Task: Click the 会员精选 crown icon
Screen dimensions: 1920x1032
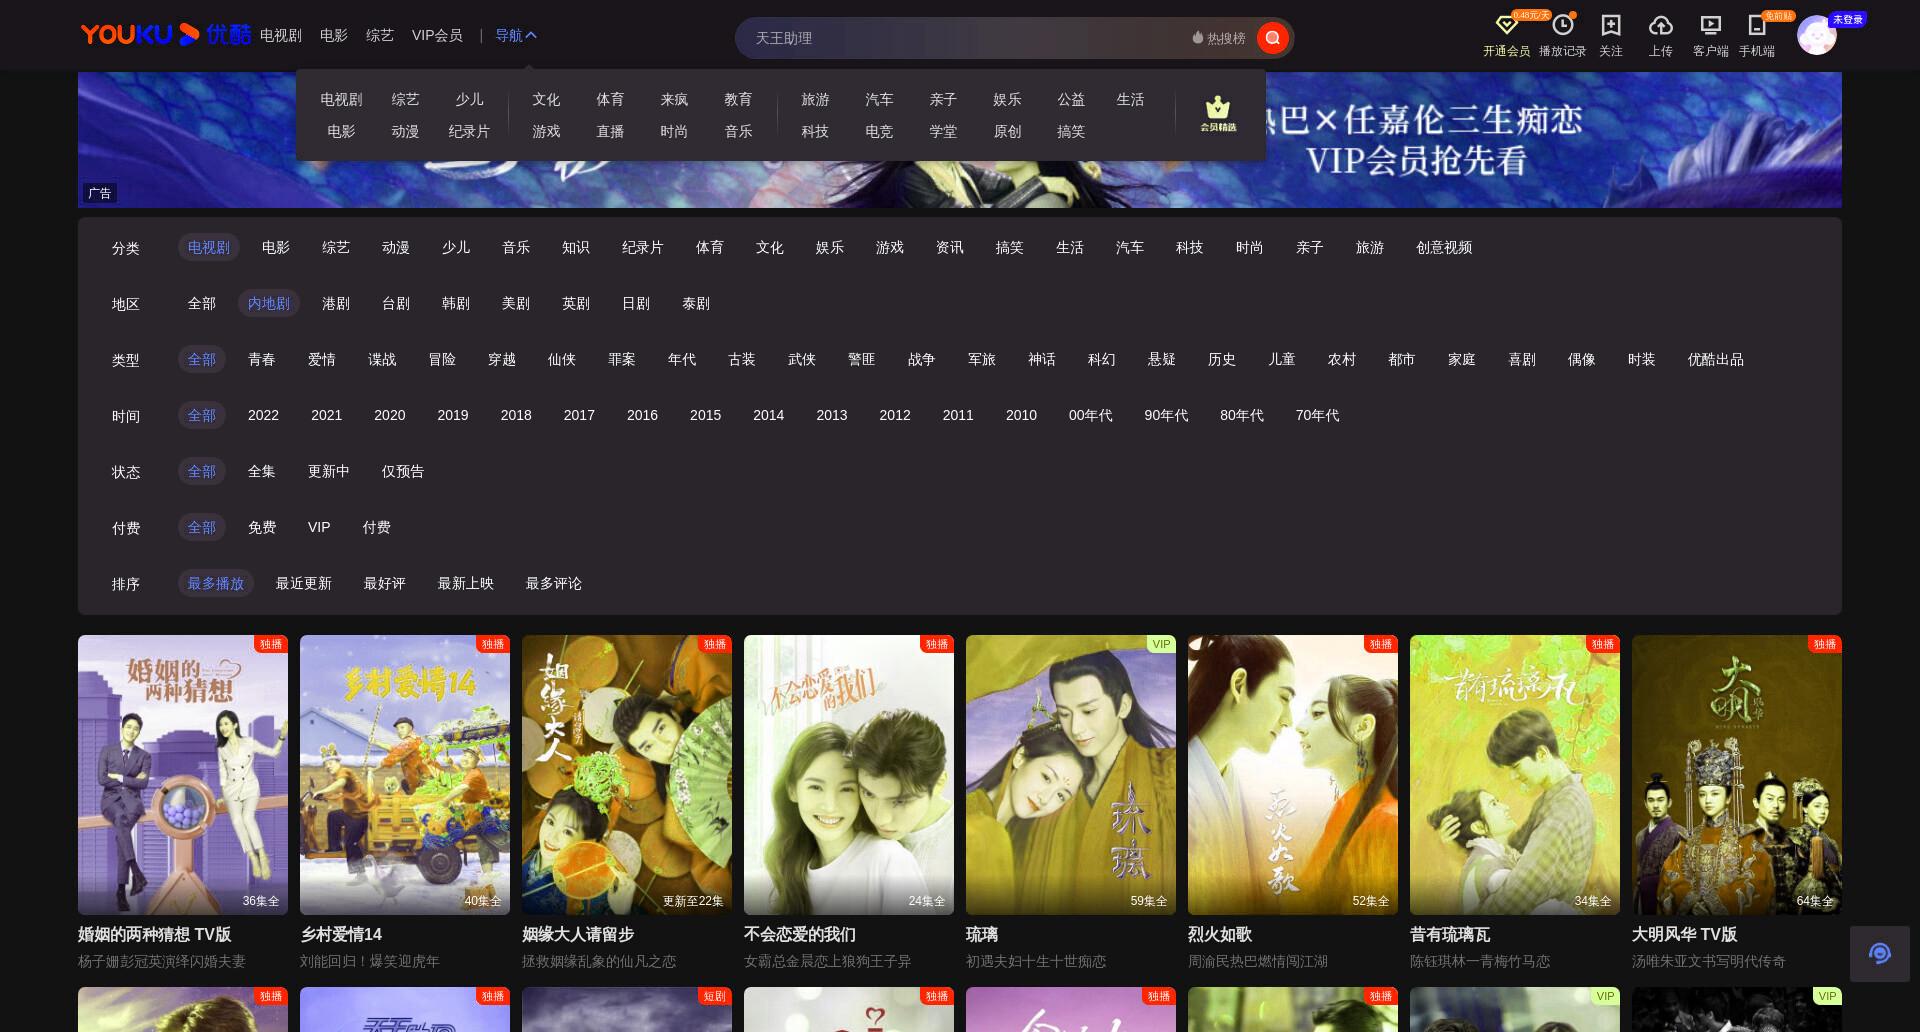Action: click(x=1218, y=114)
